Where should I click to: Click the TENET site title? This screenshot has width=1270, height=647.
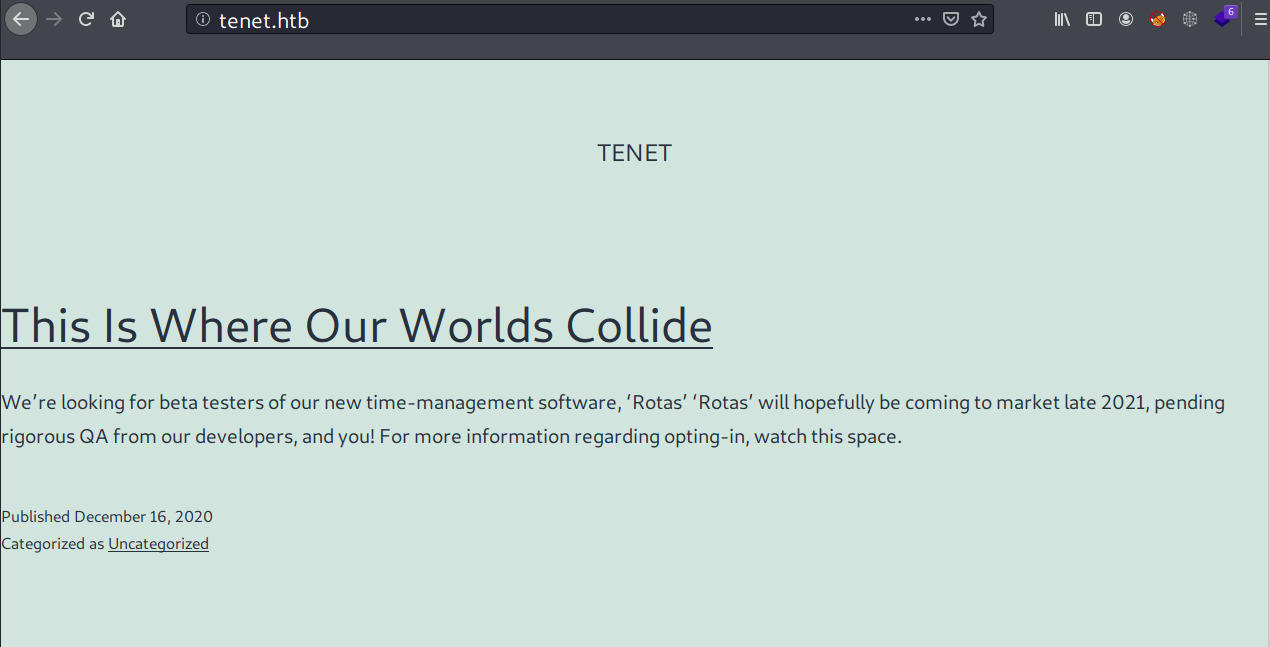(x=634, y=153)
